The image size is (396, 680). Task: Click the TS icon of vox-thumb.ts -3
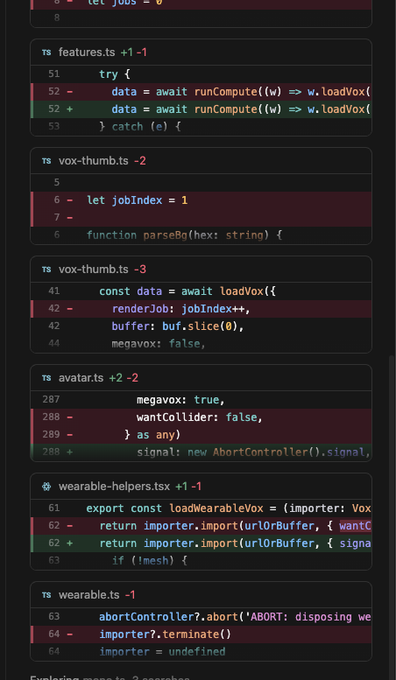click(x=46, y=269)
